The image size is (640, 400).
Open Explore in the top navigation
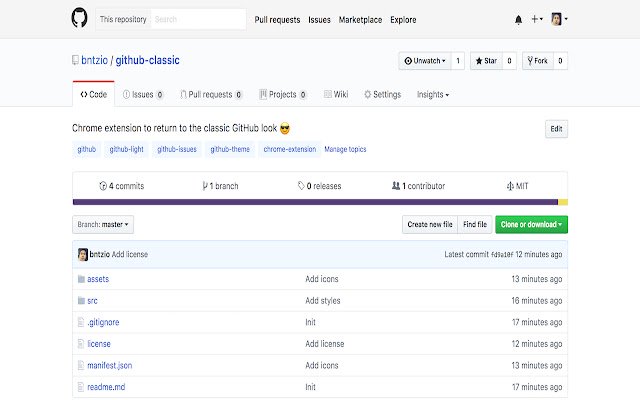click(x=403, y=20)
